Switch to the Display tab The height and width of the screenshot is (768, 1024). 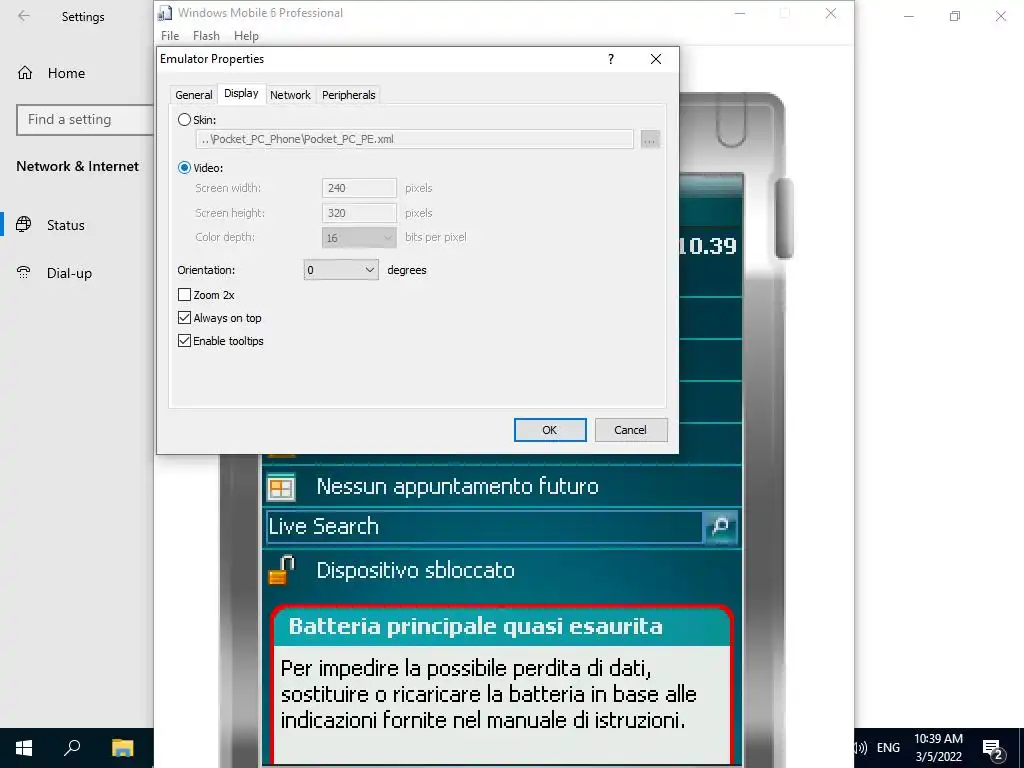point(241,93)
